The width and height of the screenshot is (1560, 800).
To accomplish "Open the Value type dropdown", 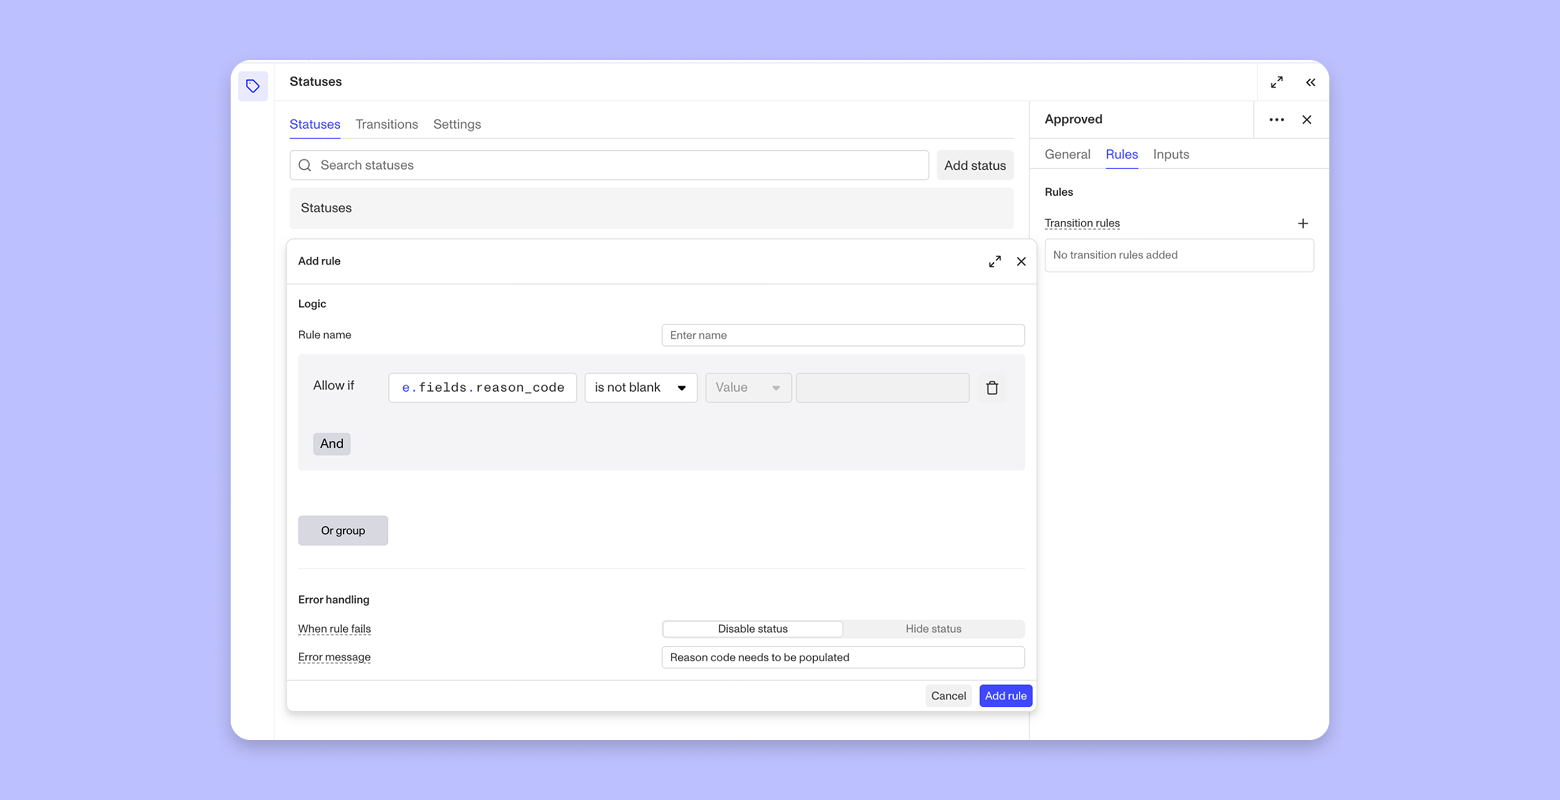I will [749, 388].
